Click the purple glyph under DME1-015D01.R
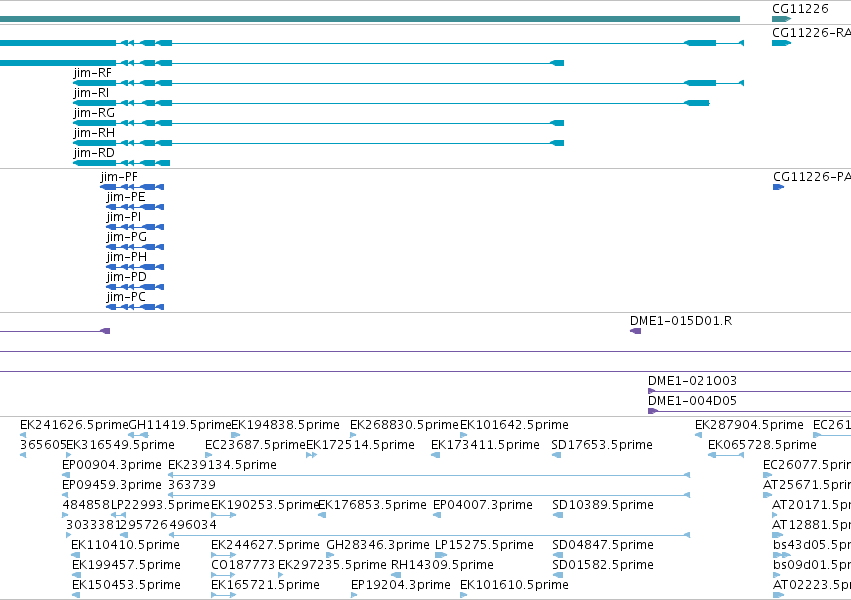The height and width of the screenshot is (600, 851). pos(636,331)
